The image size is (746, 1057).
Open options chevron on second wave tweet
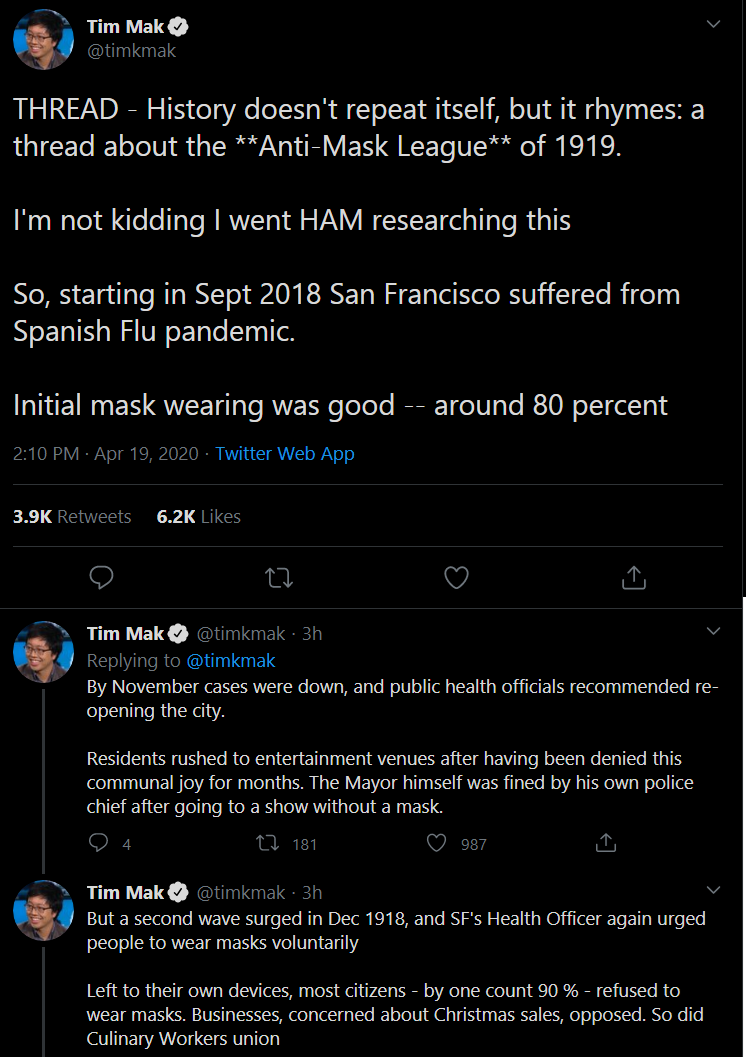click(713, 890)
